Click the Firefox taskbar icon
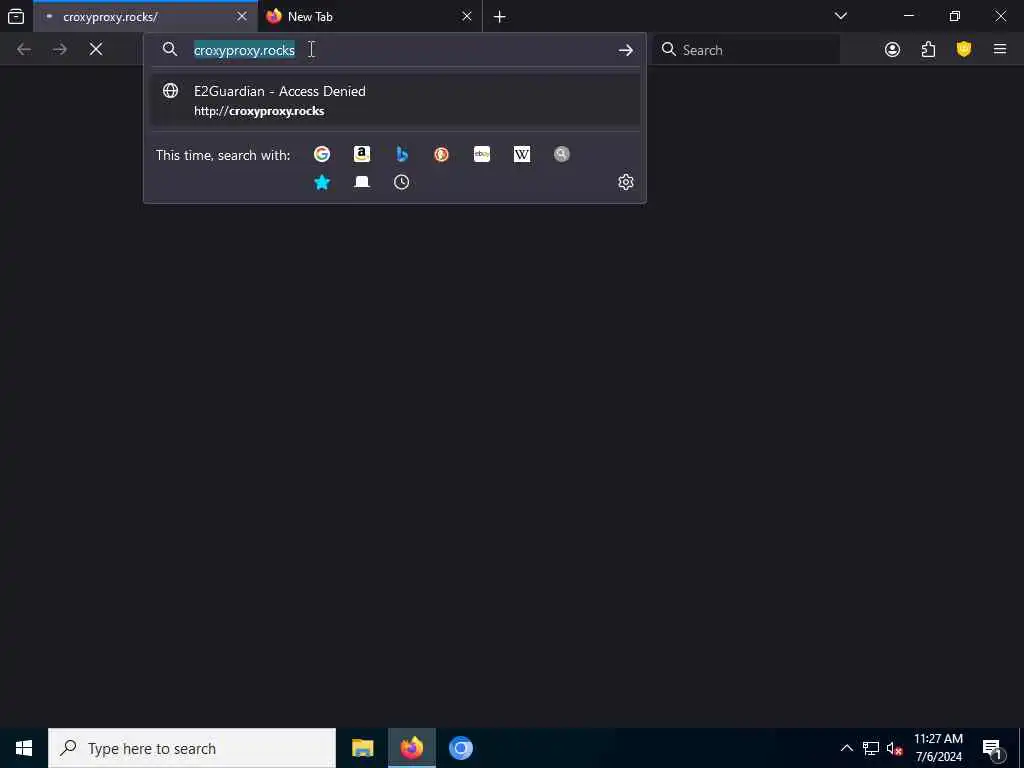Screen dimensions: 1024x768 (411, 748)
